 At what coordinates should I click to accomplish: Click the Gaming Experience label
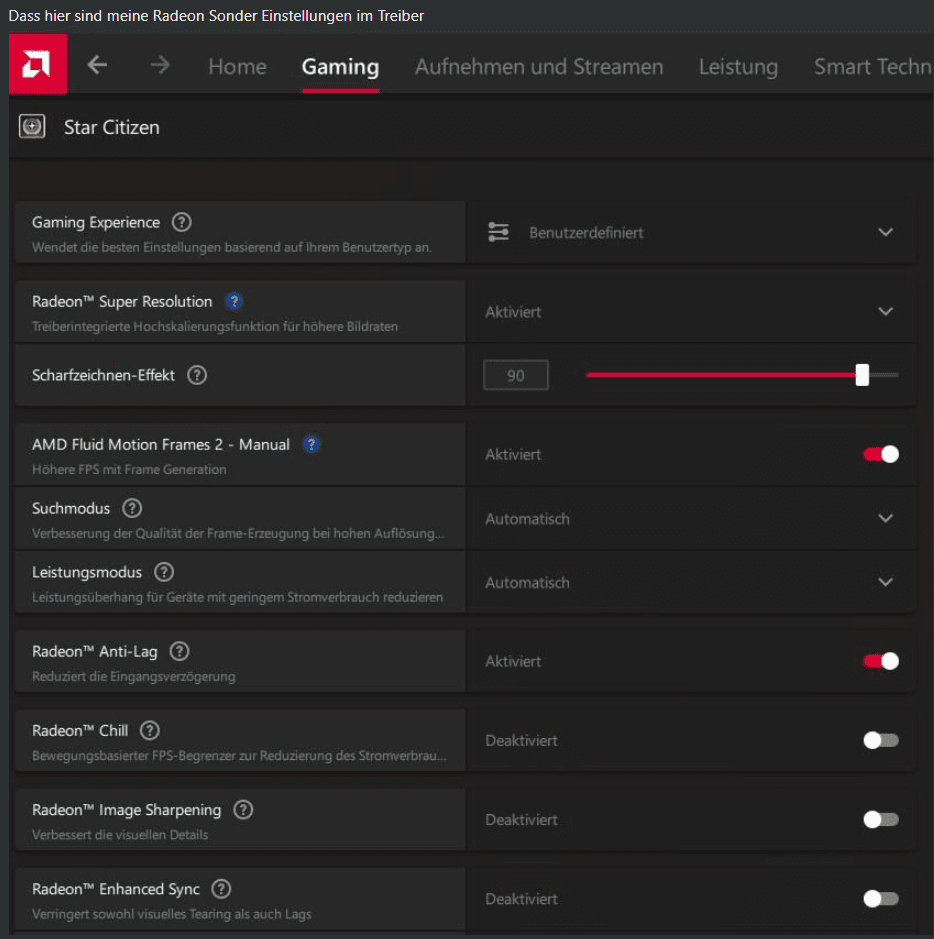[x=96, y=223]
